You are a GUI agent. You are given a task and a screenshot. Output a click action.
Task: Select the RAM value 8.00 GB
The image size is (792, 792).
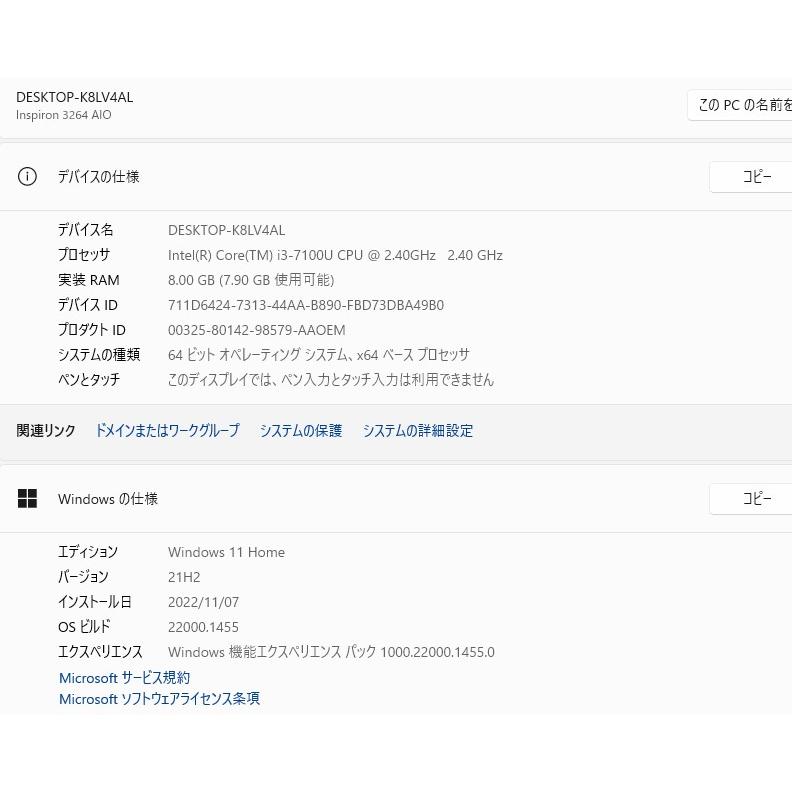251,280
